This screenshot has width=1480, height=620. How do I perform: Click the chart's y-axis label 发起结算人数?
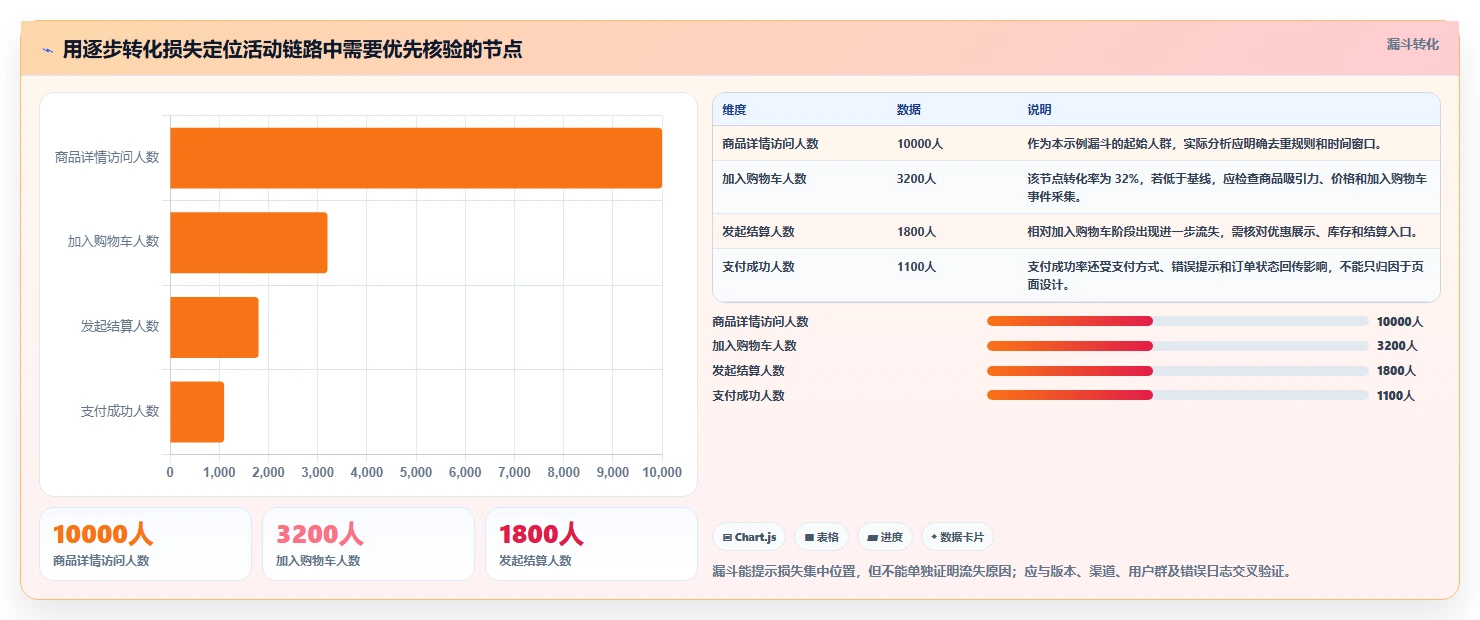coord(120,326)
